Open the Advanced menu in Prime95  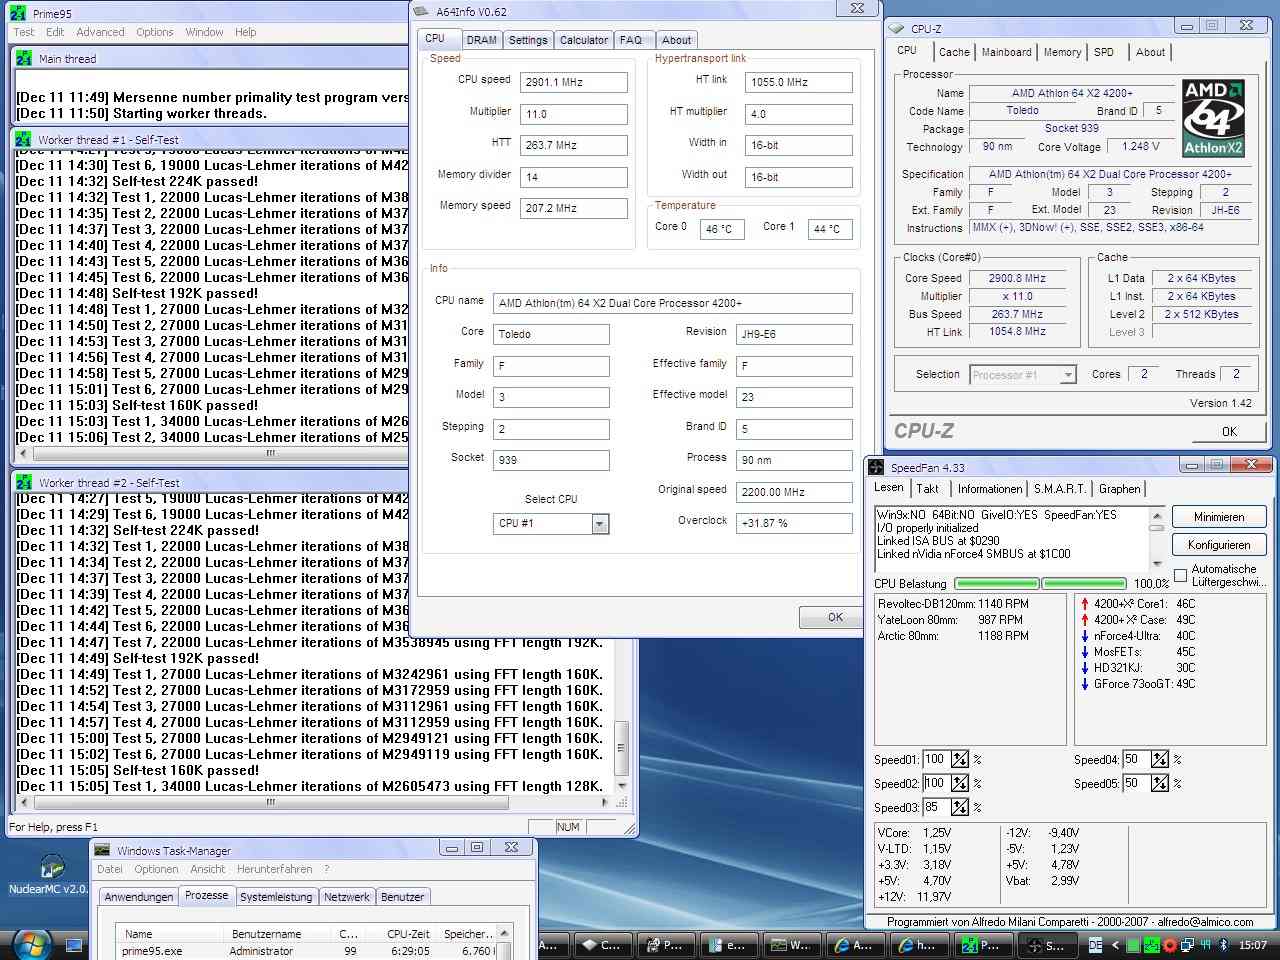click(100, 32)
